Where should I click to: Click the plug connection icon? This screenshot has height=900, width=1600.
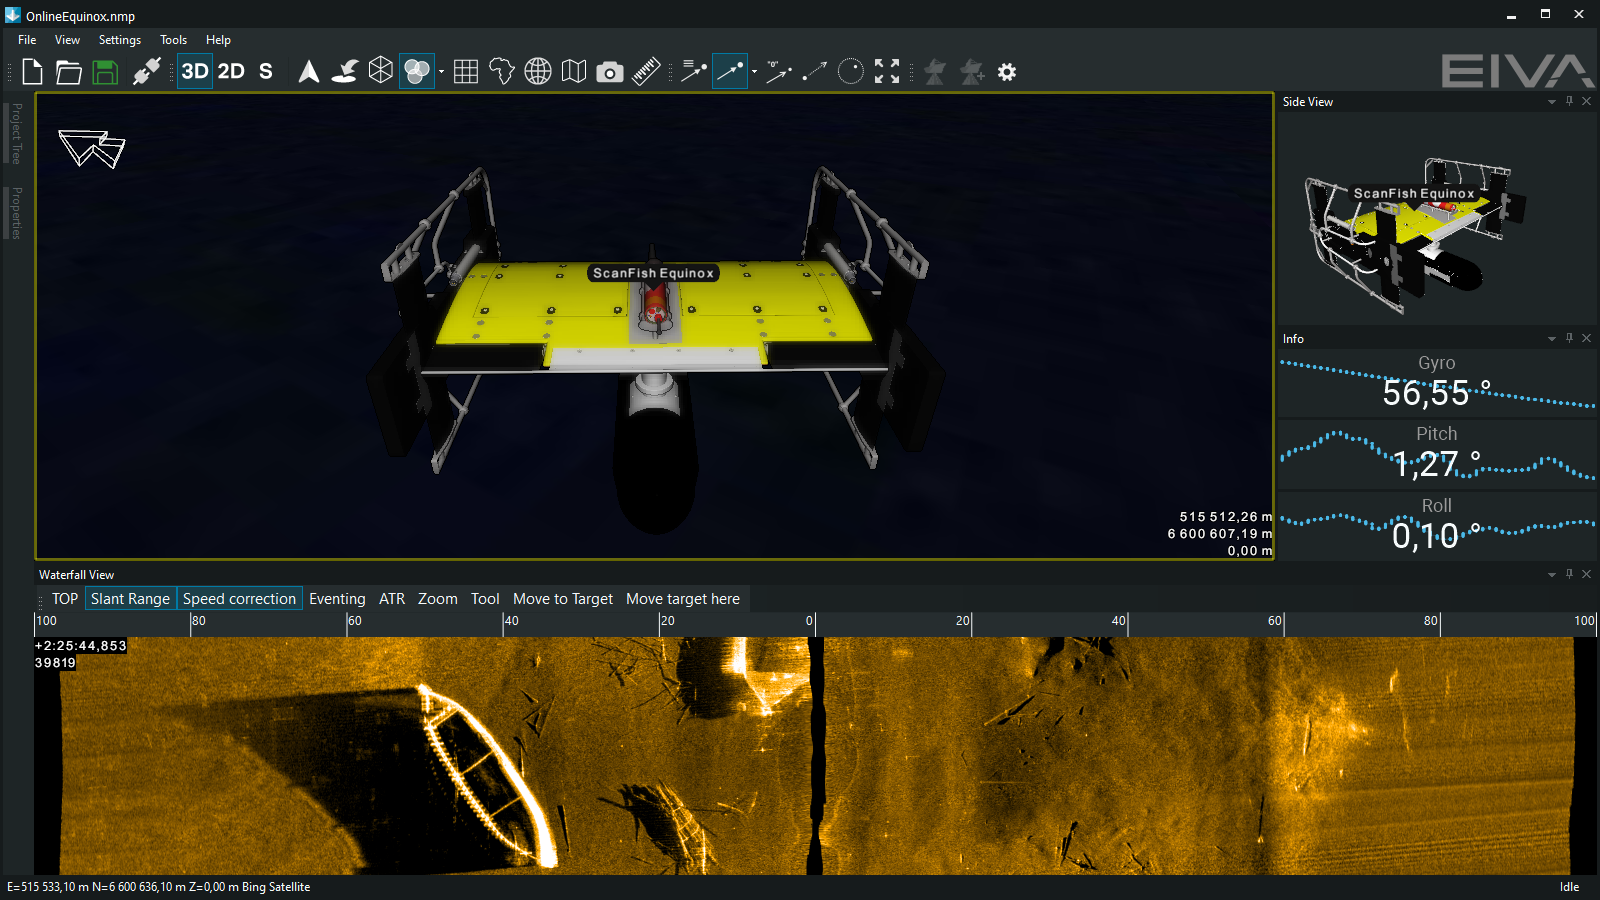[147, 72]
